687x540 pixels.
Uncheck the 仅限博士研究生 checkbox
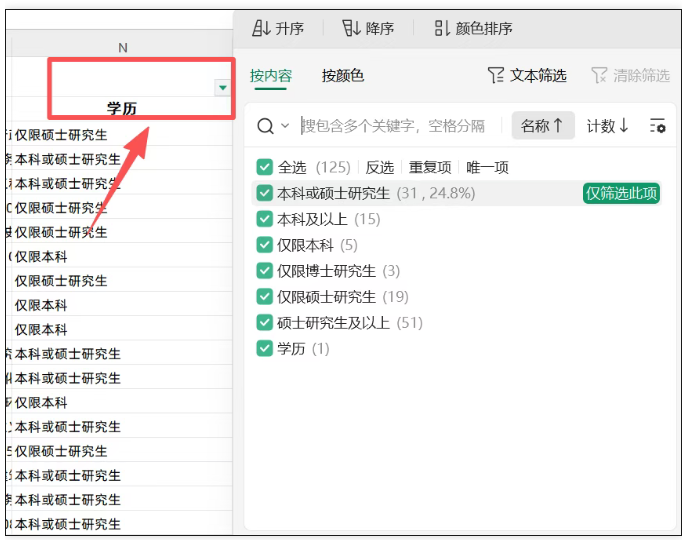click(265, 271)
